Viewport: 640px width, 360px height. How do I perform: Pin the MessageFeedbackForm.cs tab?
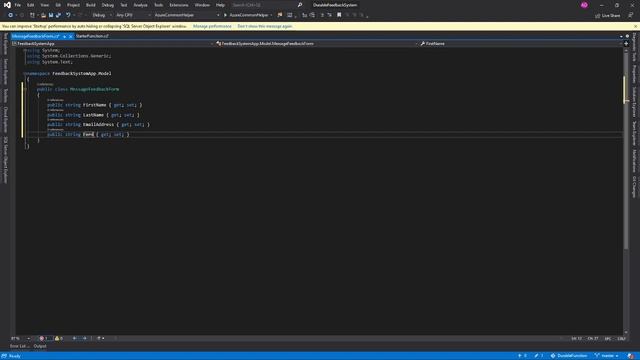(x=64, y=36)
